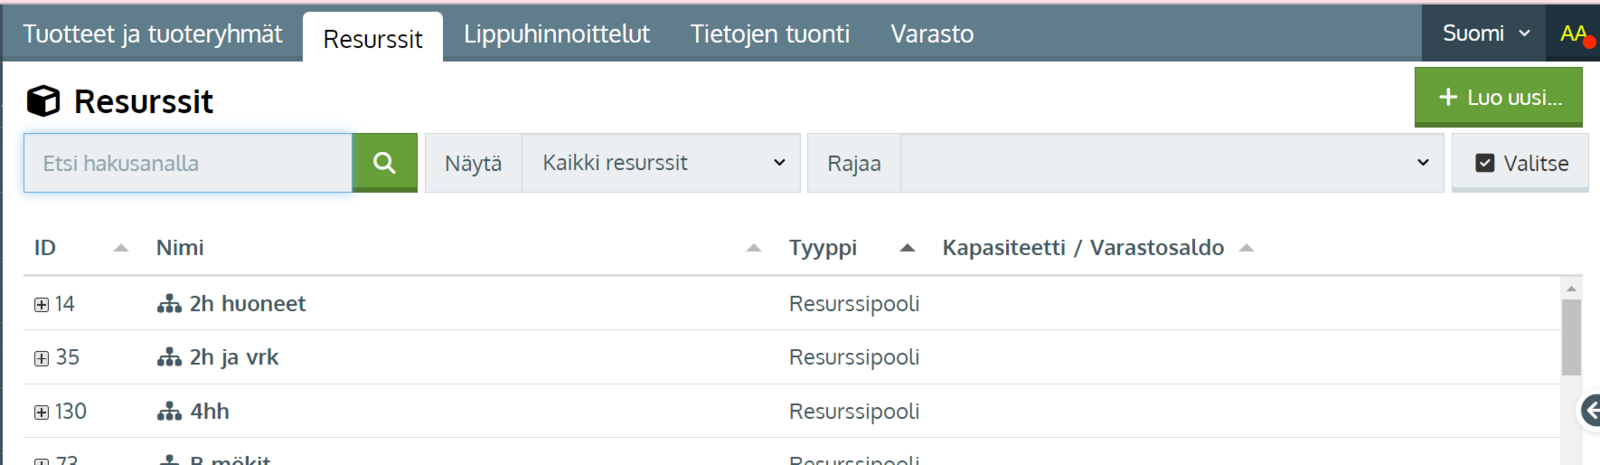The image size is (1600, 465).
Task: Click the pool icon next to 4hh
Action: click(169, 411)
